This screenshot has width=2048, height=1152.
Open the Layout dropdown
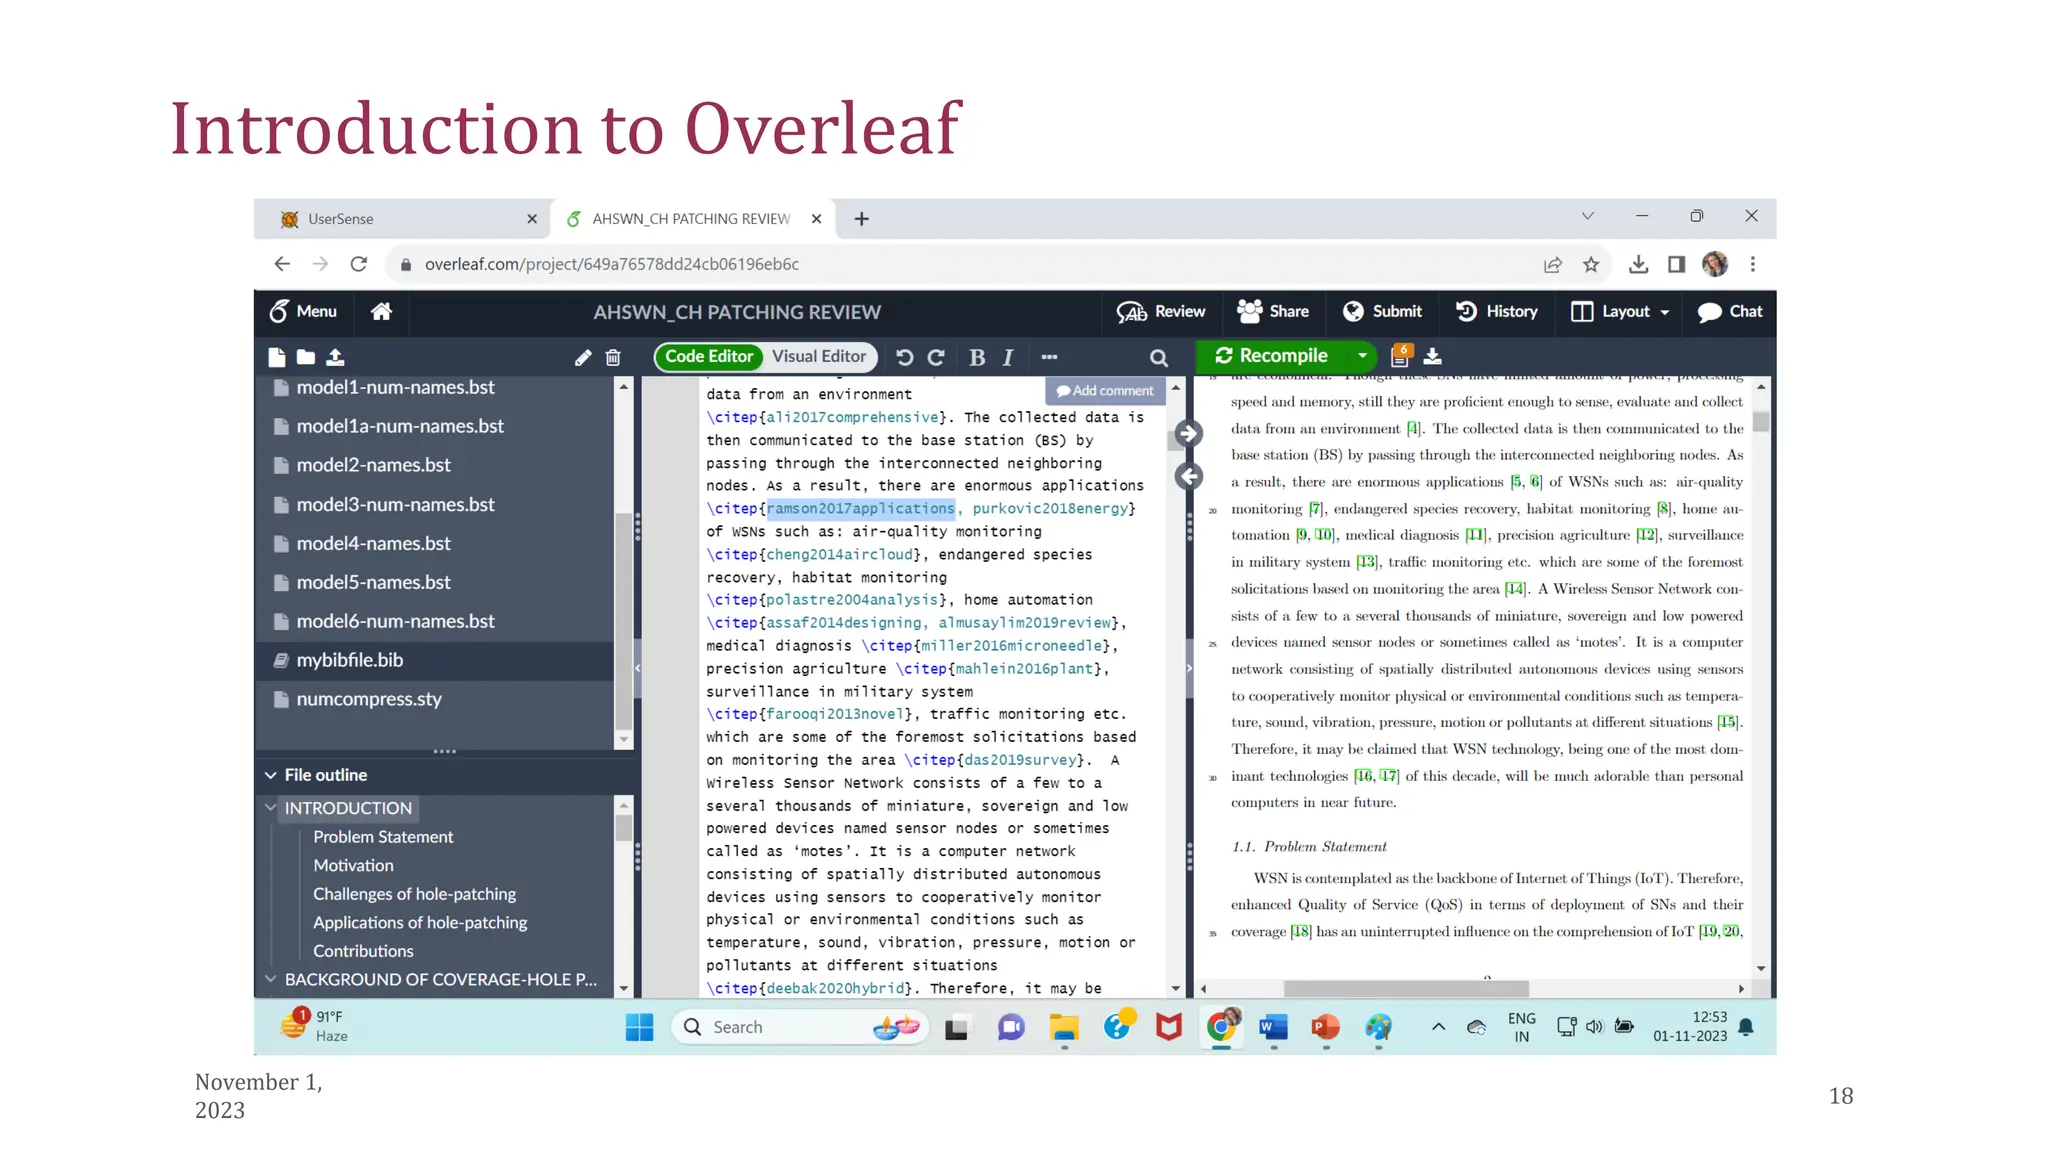click(x=1620, y=311)
